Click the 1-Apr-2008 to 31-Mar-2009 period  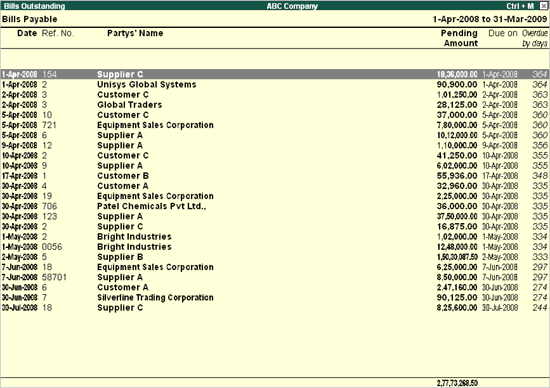490,19
